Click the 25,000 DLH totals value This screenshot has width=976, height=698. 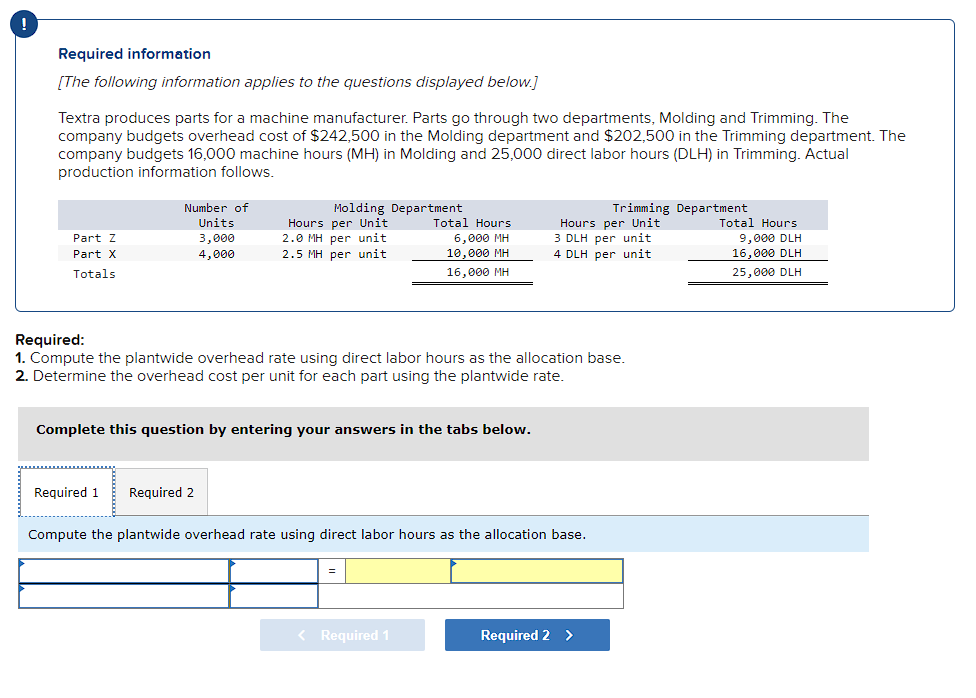pyautogui.click(x=767, y=272)
